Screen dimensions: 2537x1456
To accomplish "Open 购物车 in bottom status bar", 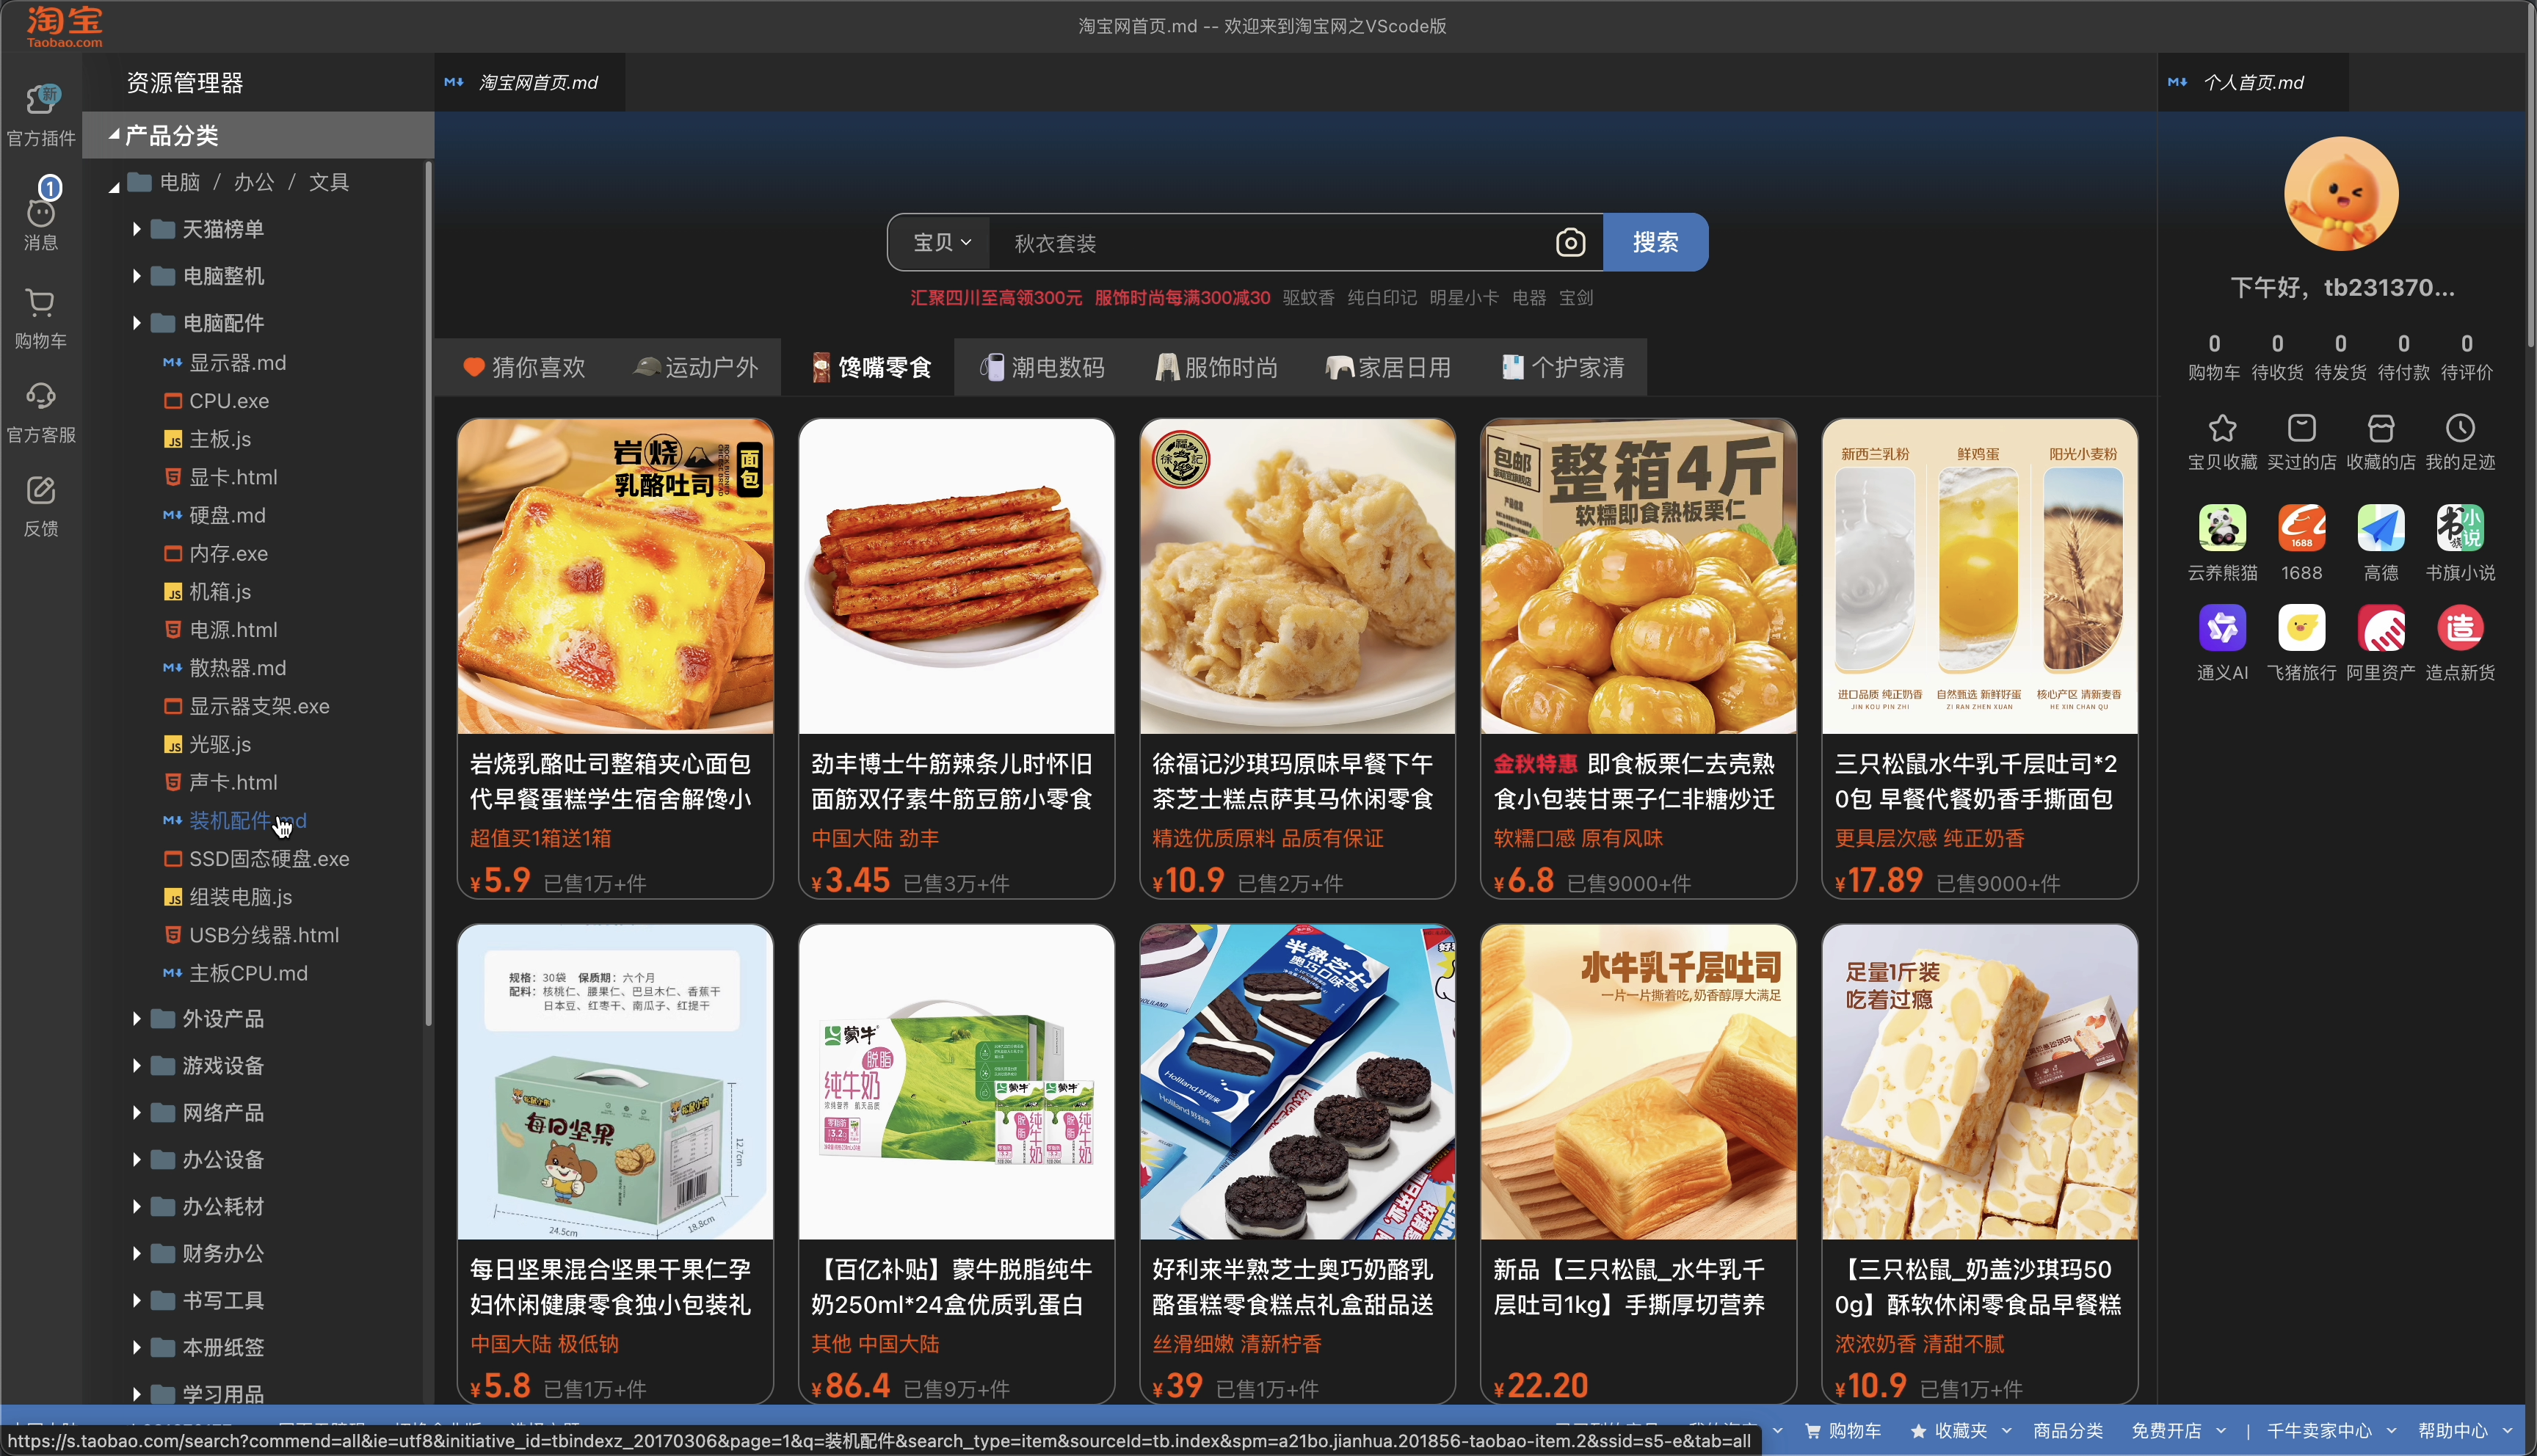I will [1842, 1431].
